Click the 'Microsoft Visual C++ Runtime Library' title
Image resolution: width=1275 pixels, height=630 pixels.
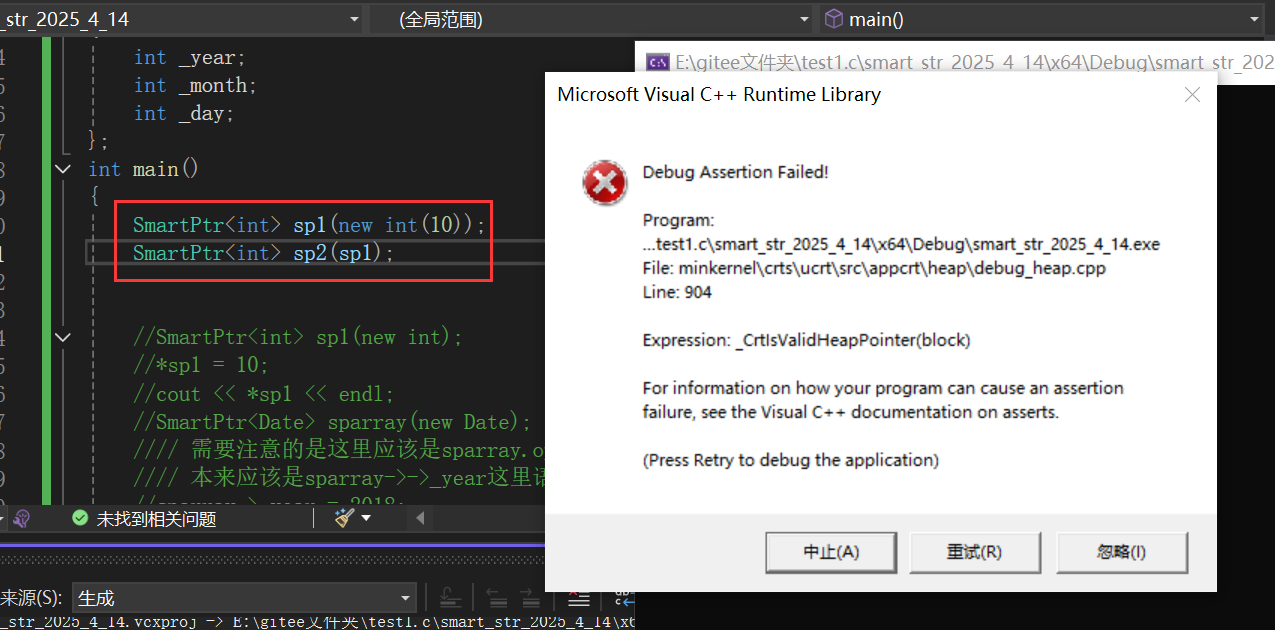click(x=719, y=95)
